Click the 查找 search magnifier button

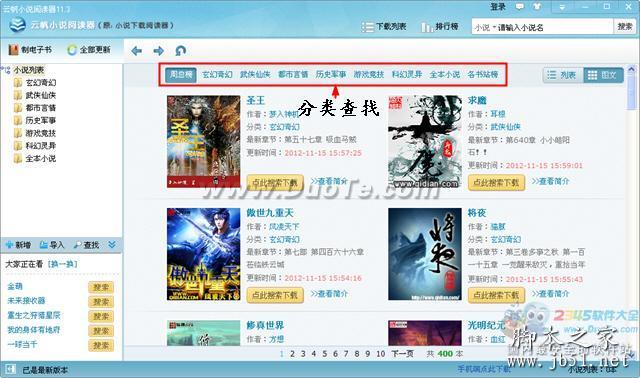pyautogui.click(x=87, y=245)
